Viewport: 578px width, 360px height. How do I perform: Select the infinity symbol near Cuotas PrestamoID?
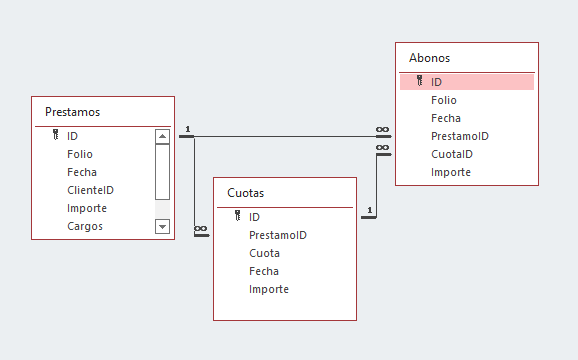pyautogui.click(x=201, y=229)
